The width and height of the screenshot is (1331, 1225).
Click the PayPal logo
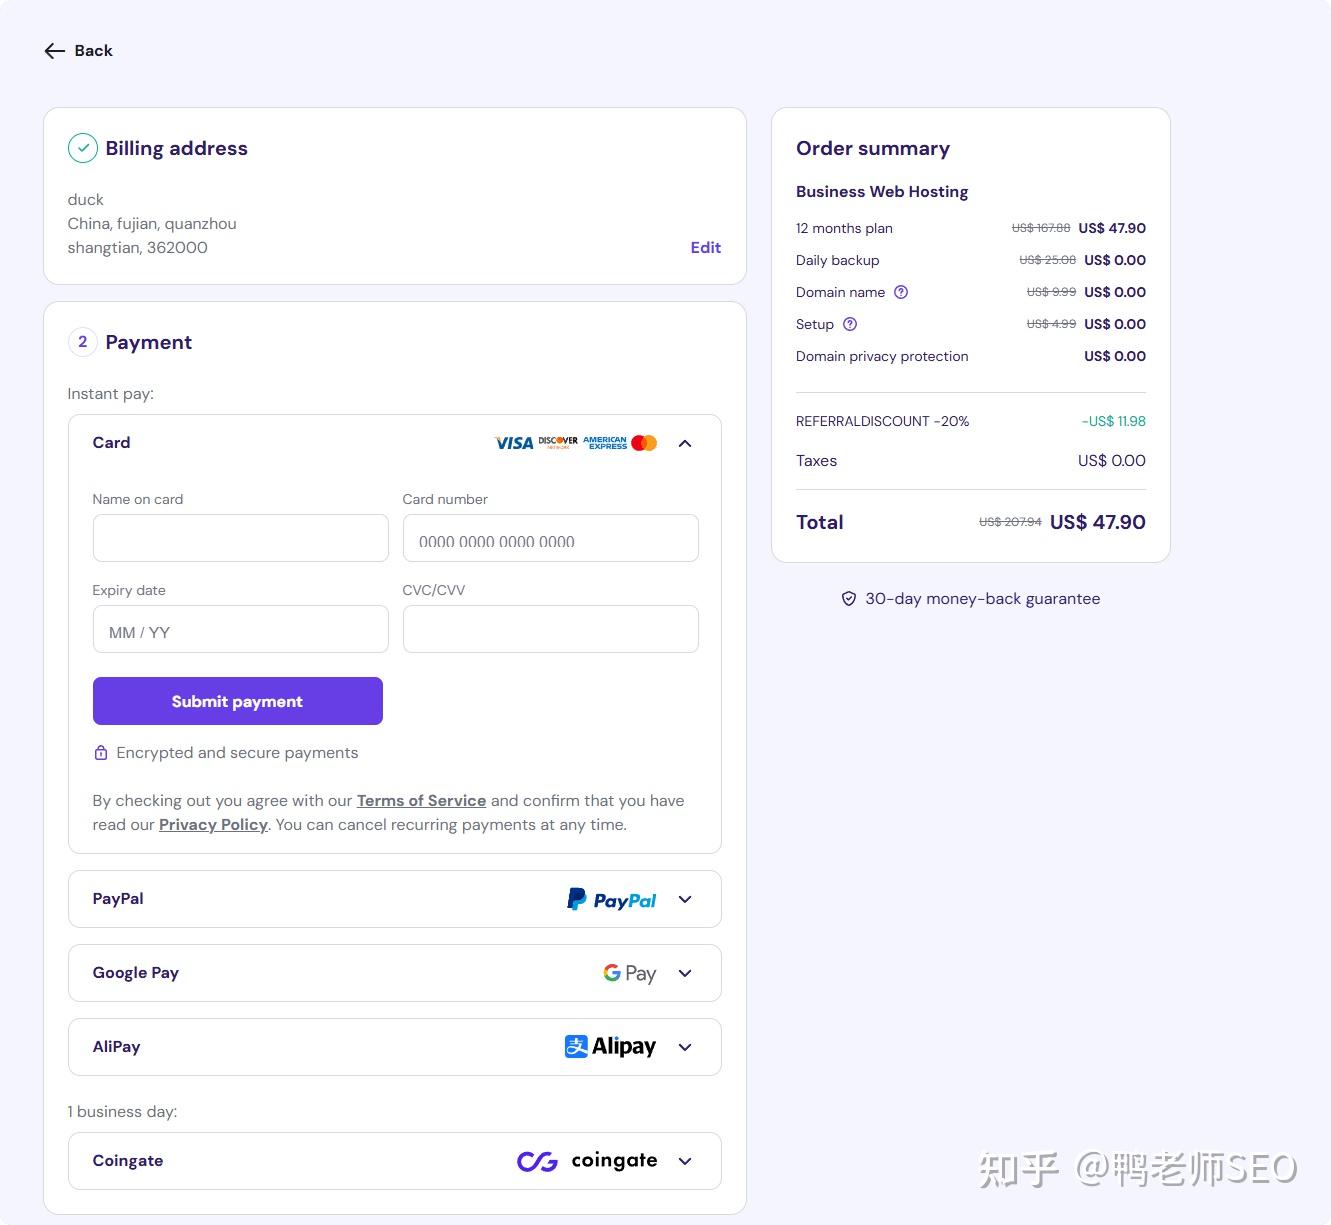point(610,899)
